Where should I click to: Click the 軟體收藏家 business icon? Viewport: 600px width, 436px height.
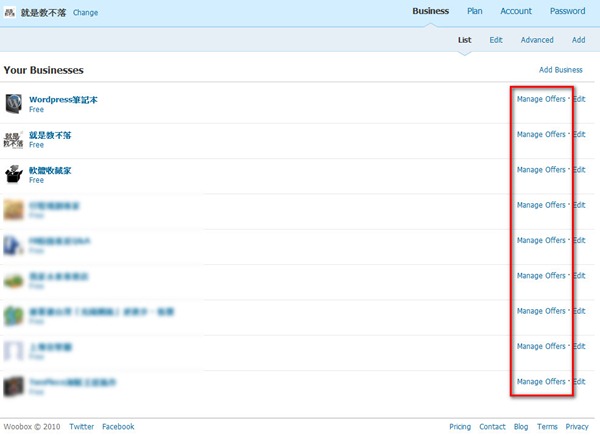pos(14,174)
